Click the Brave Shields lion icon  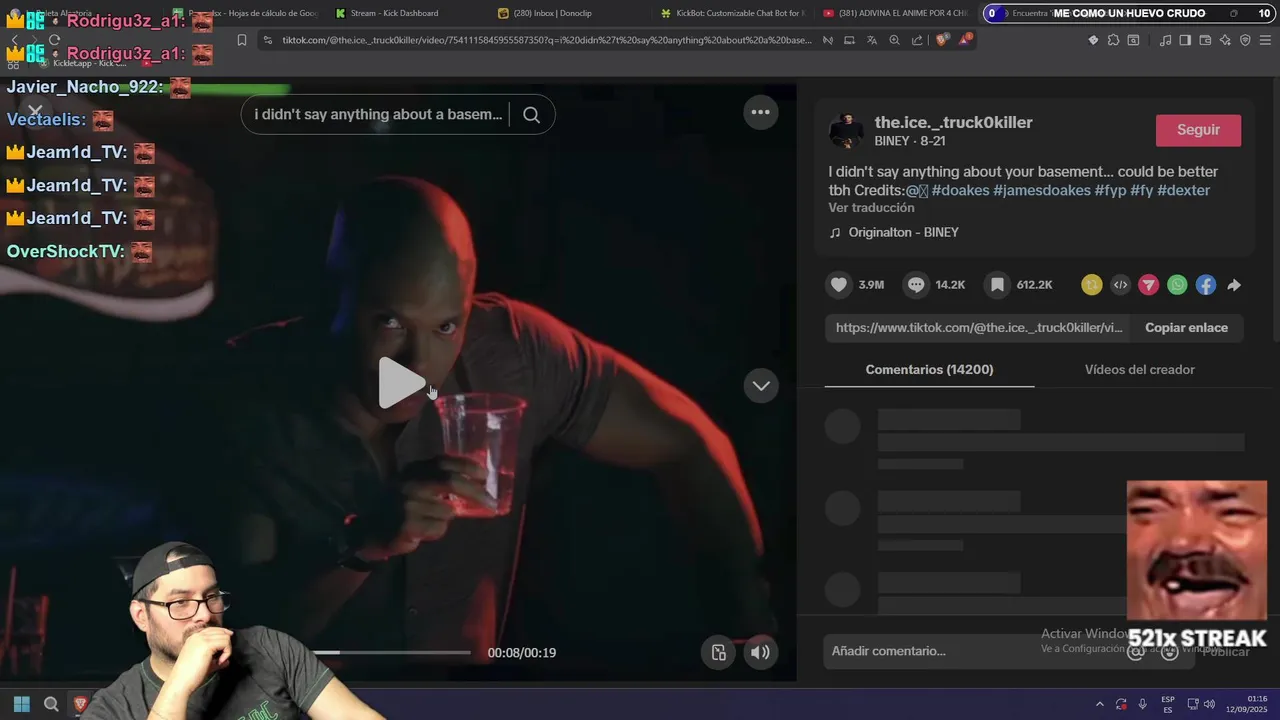[x=941, y=40]
